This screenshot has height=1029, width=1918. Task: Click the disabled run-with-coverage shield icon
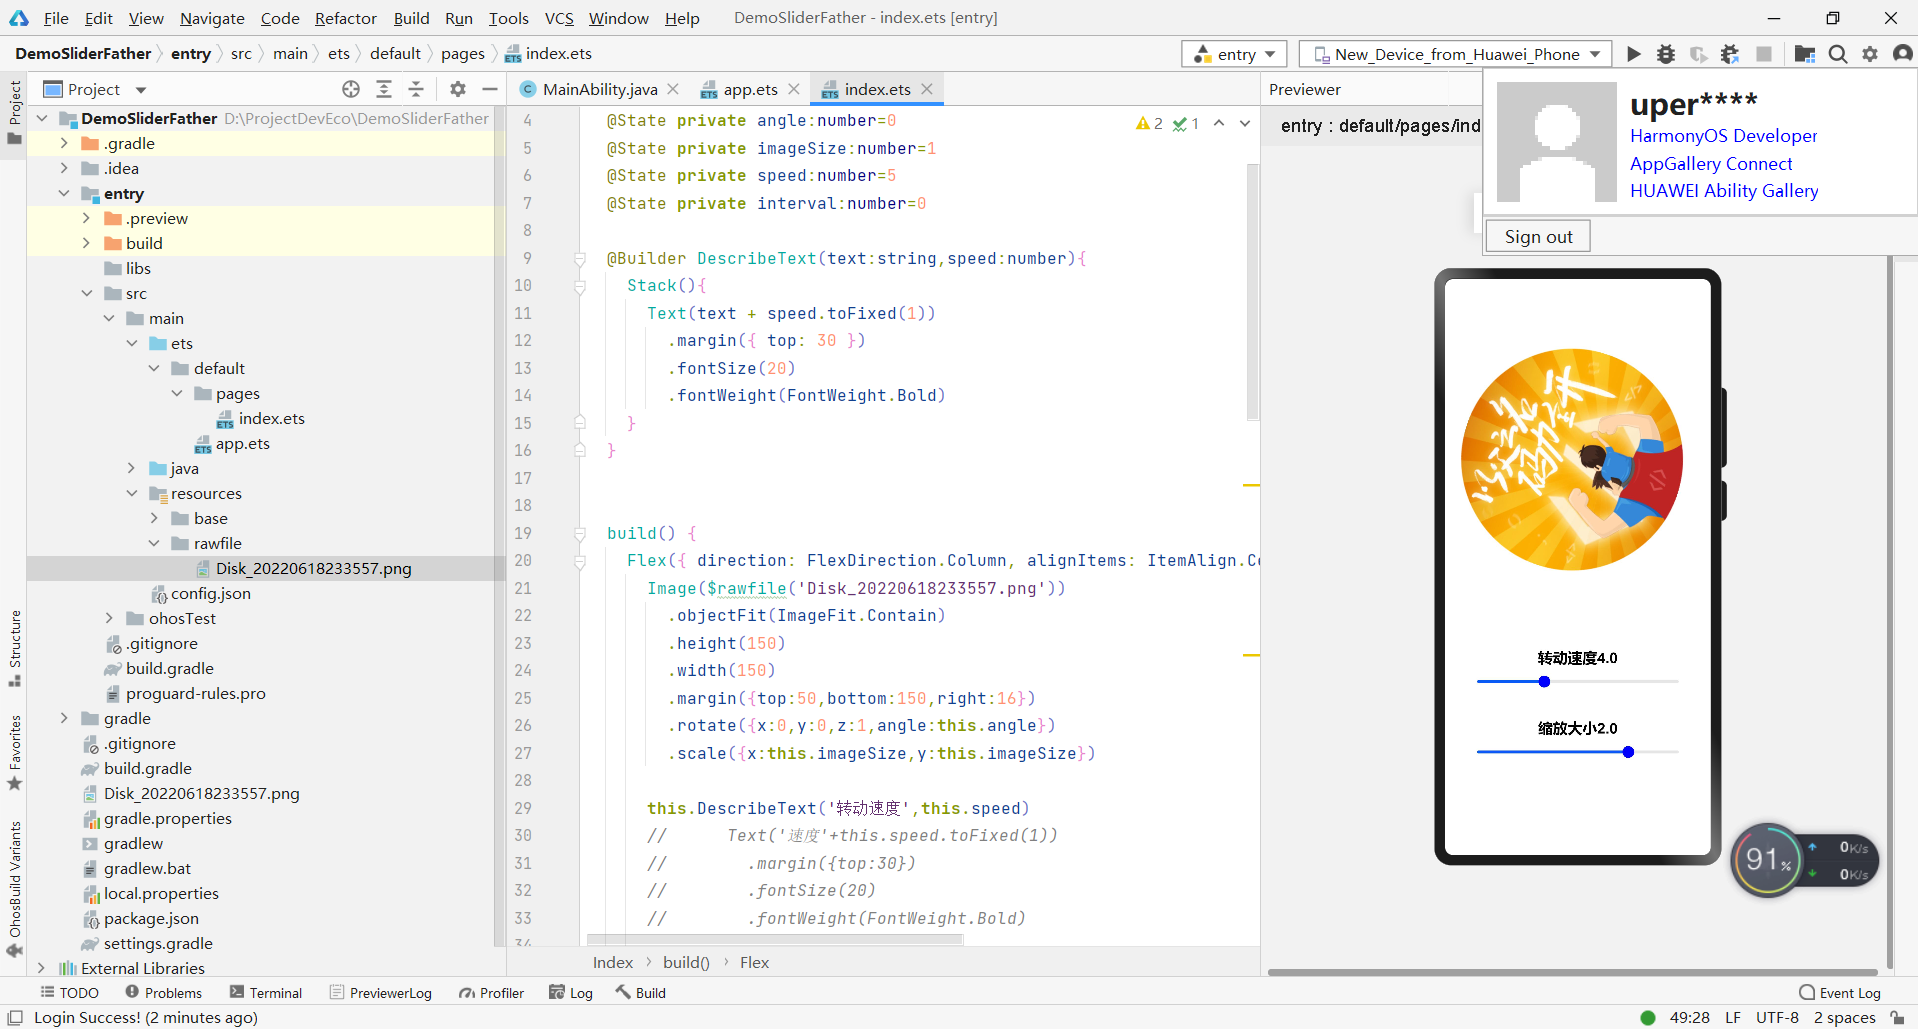click(x=1698, y=54)
